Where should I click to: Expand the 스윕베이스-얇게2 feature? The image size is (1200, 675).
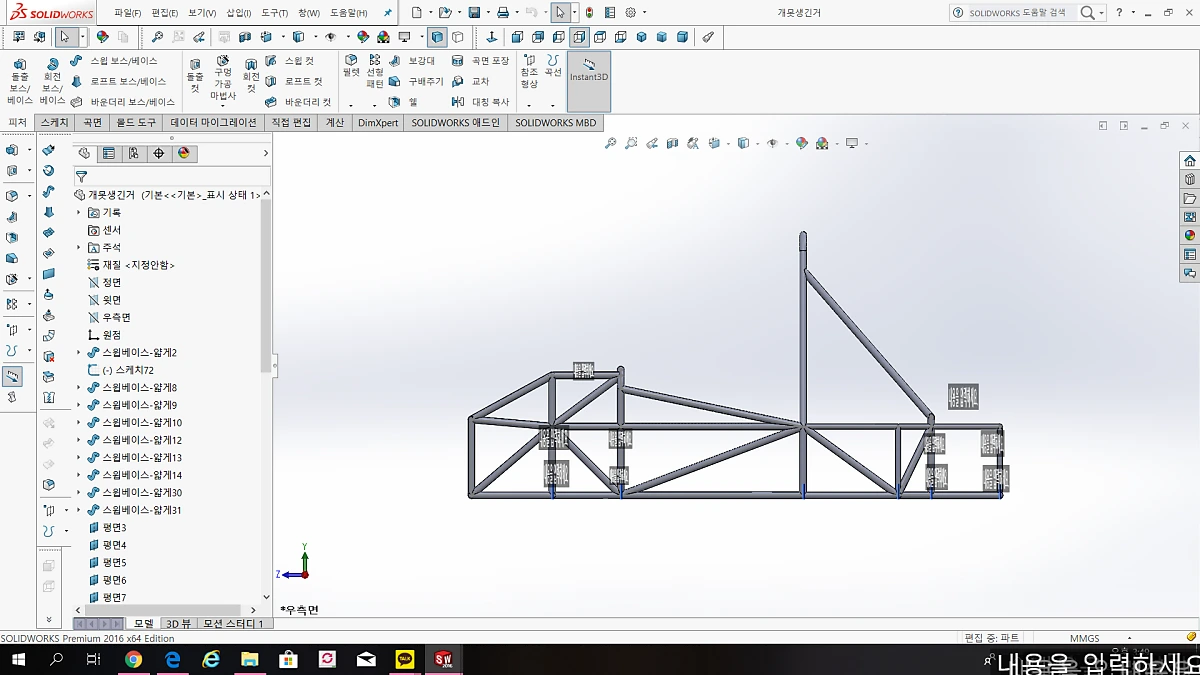[79, 353]
